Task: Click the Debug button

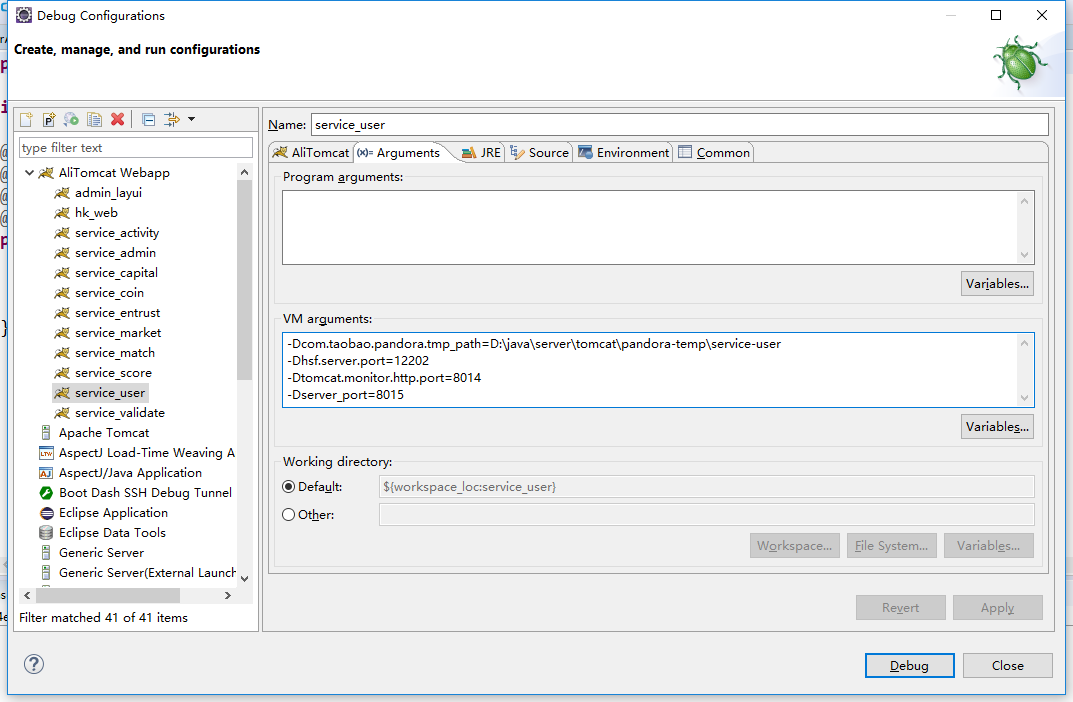Action: click(909, 666)
